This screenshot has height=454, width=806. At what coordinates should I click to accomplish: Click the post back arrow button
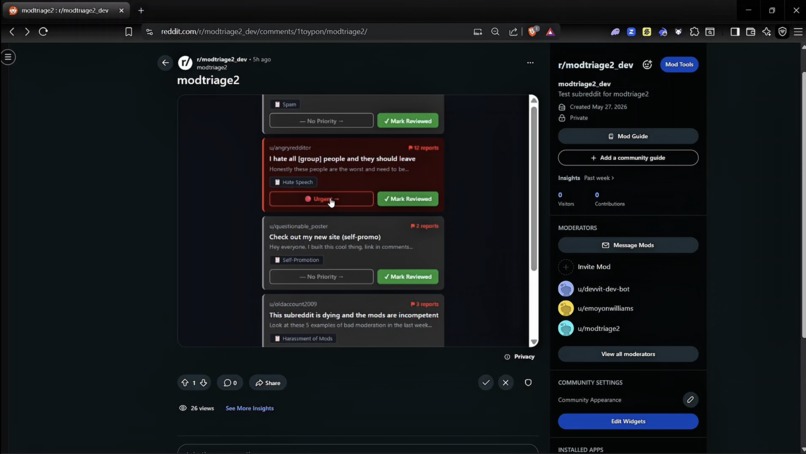[165, 63]
